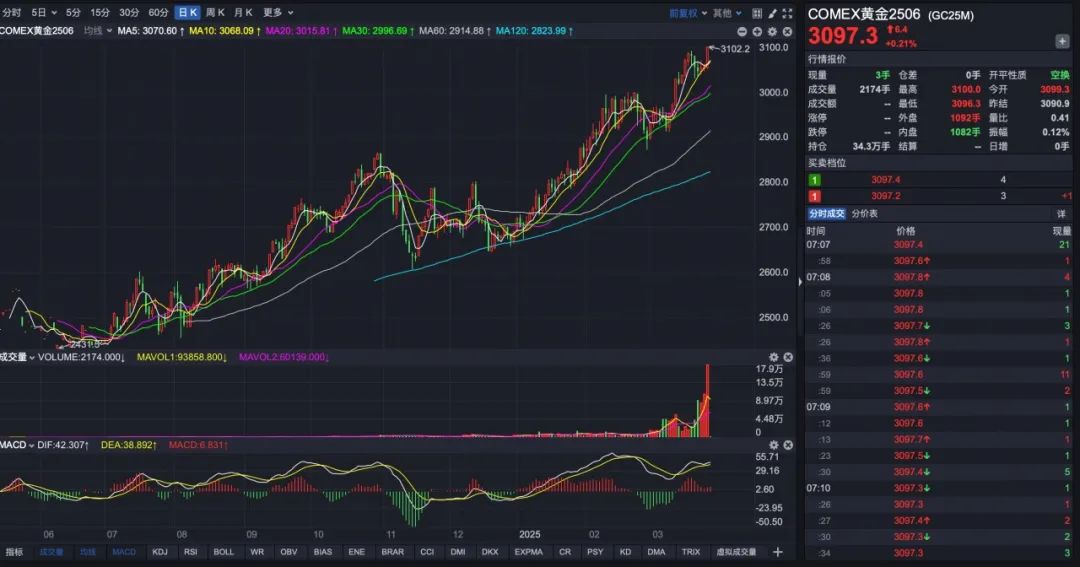Switch to 周K weekly chart tab
This screenshot has width=1080, height=567.
click(x=215, y=13)
